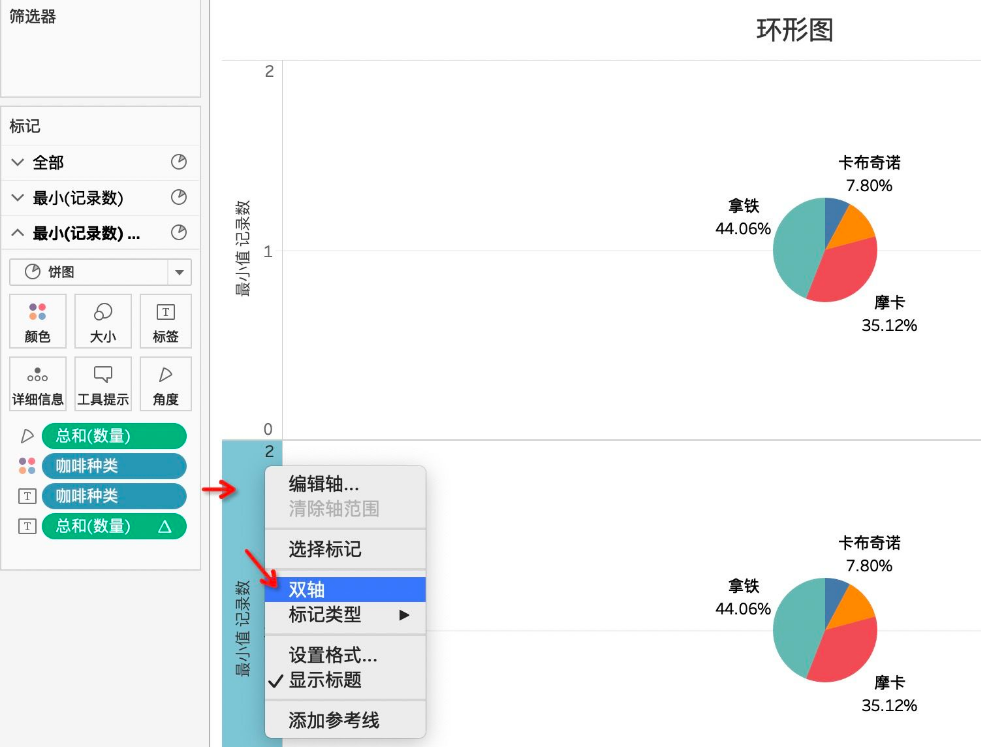
Task: Click the color dots icon beside 咖啡种类 pill
Action: [x=27, y=466]
